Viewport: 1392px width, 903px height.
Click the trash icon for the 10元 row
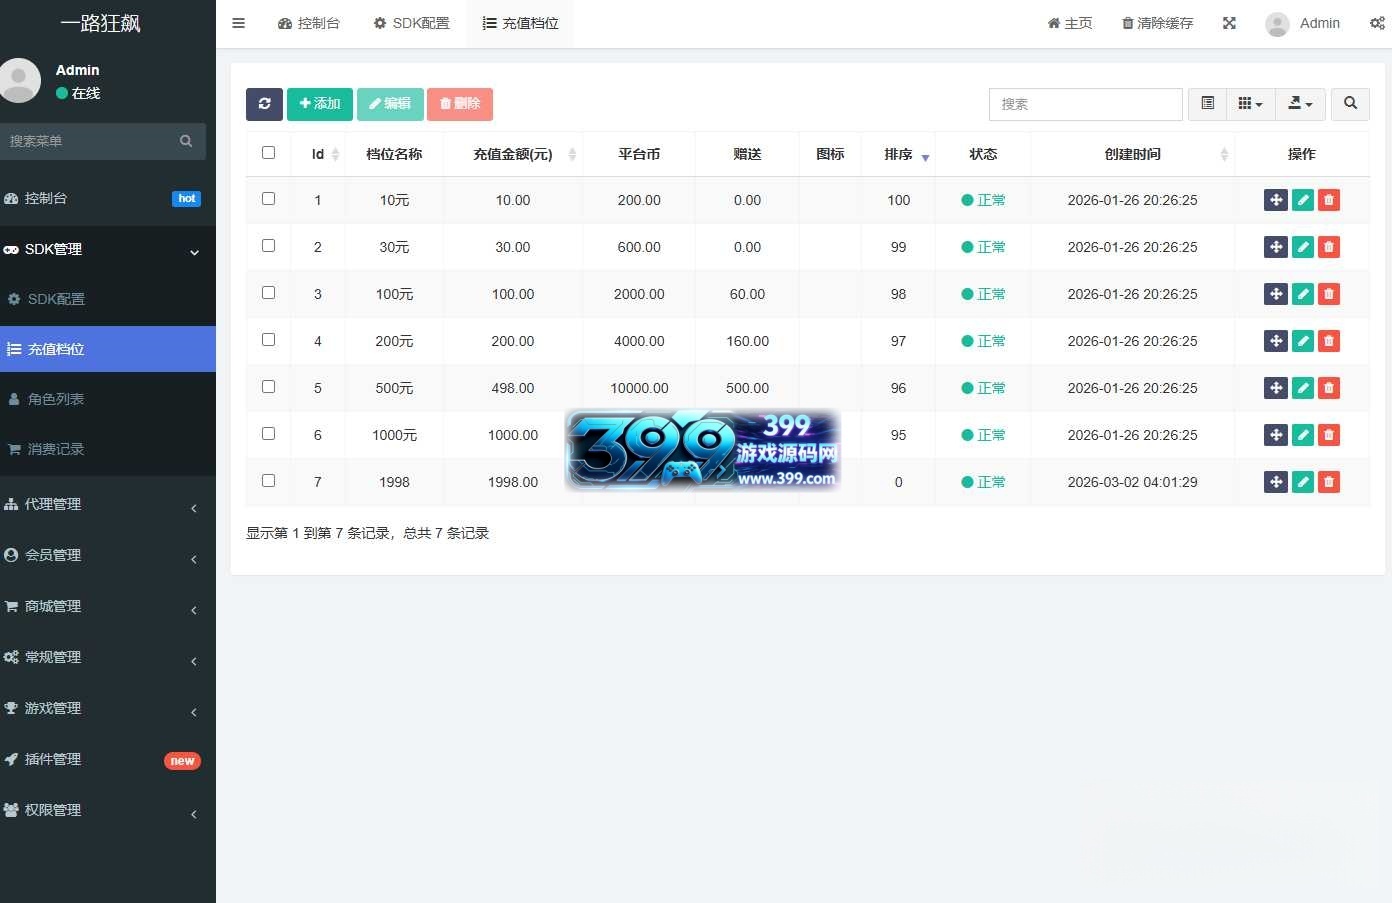[x=1329, y=200]
